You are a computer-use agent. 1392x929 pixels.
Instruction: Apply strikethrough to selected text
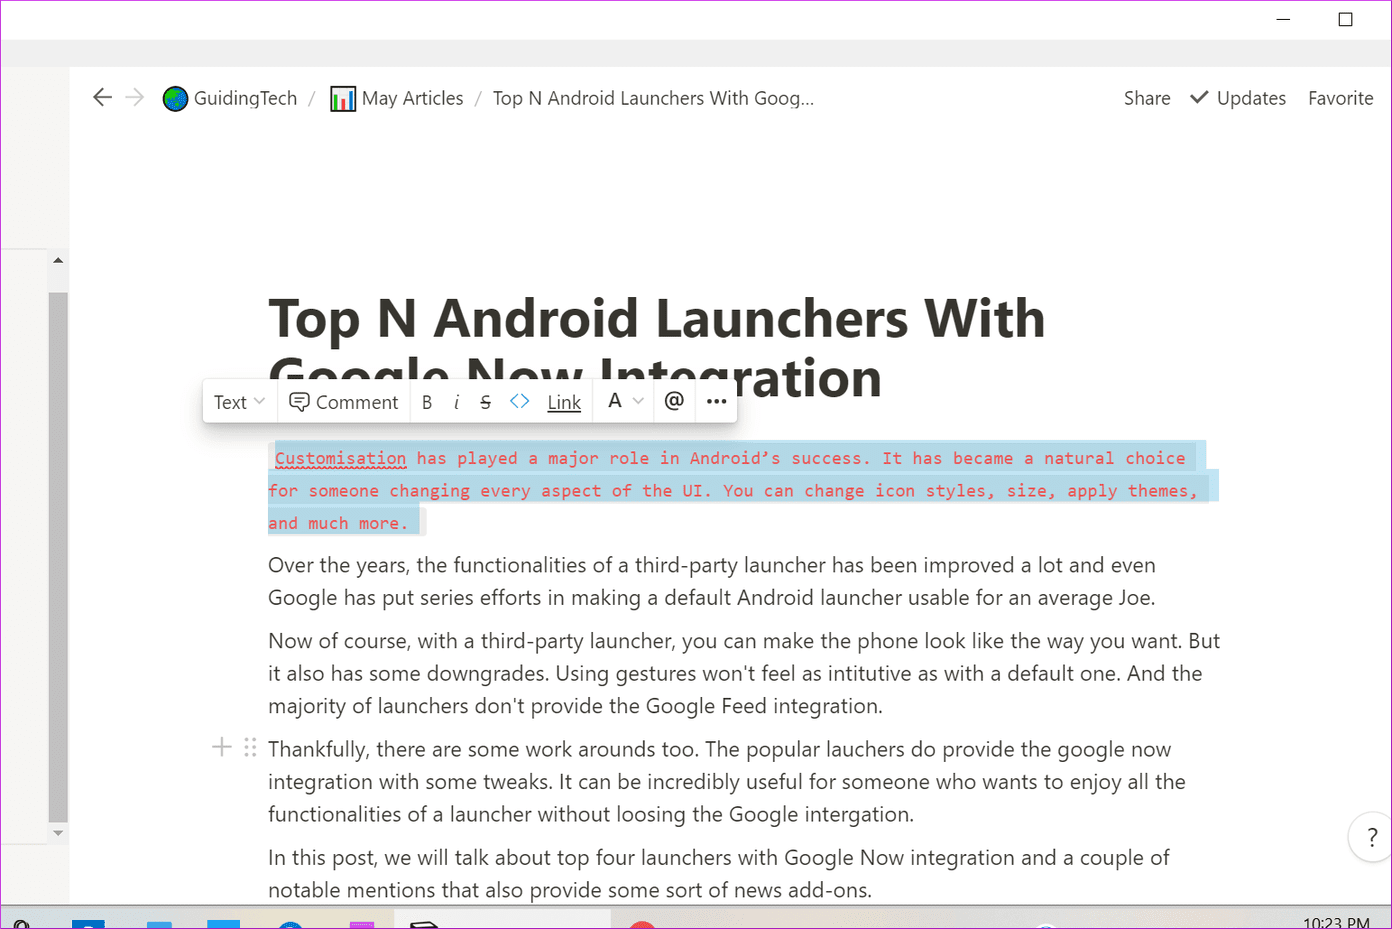tap(485, 402)
